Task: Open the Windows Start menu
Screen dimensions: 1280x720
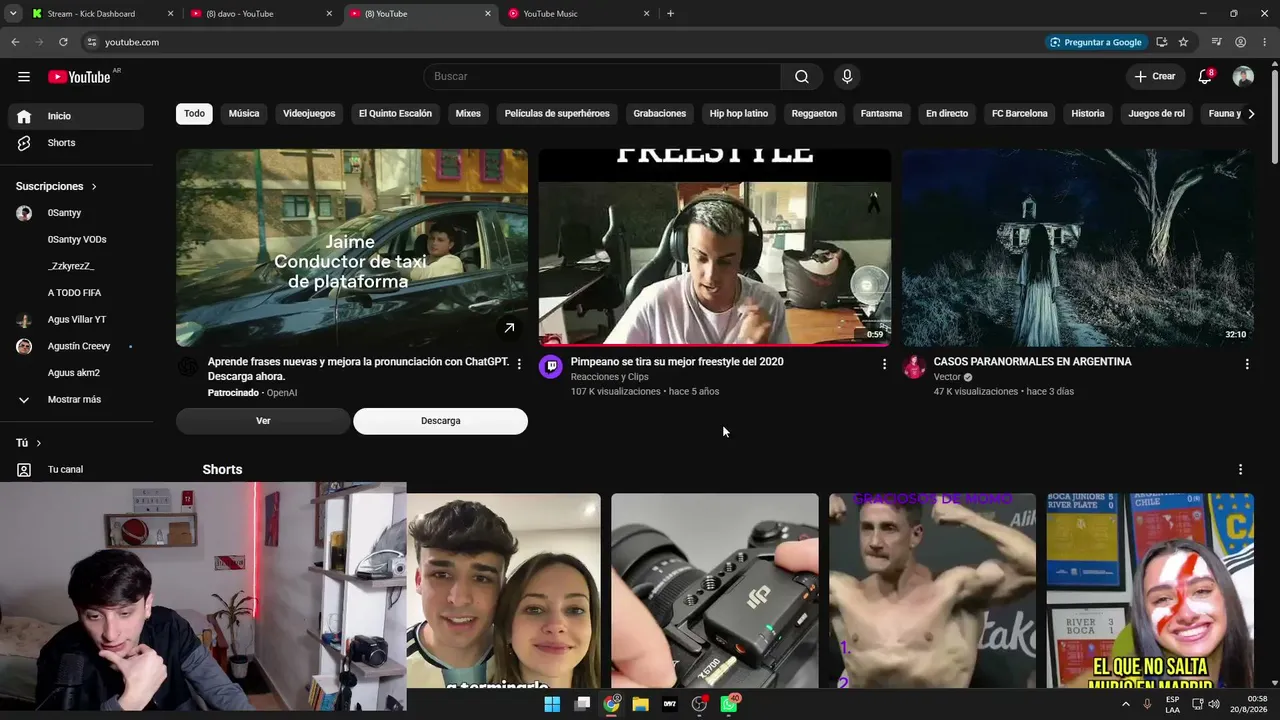Action: pyautogui.click(x=552, y=704)
